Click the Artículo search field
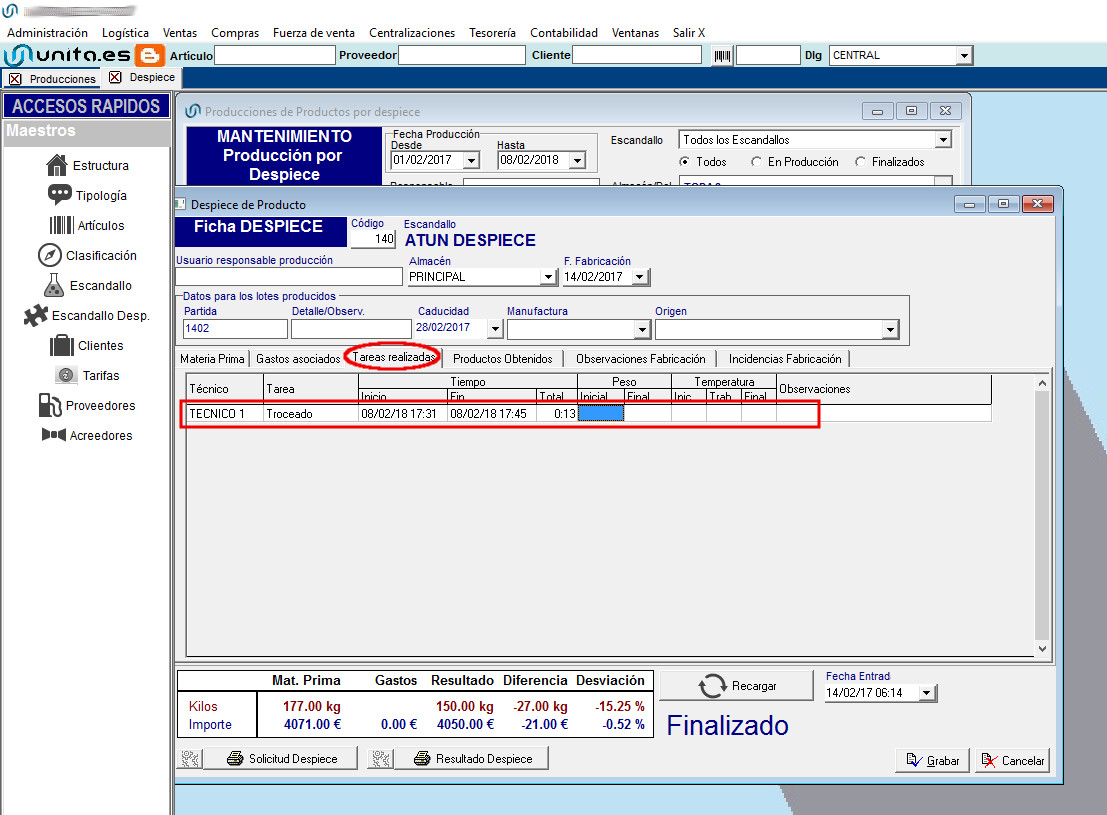Viewport: 1107px width, 815px height. (x=275, y=55)
